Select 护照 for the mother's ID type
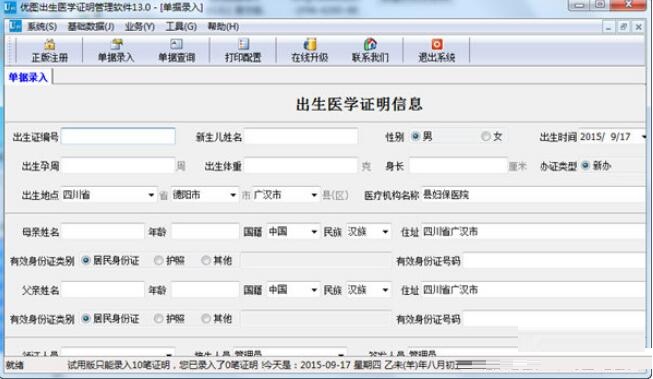653x379 pixels. pyautogui.click(x=158, y=260)
